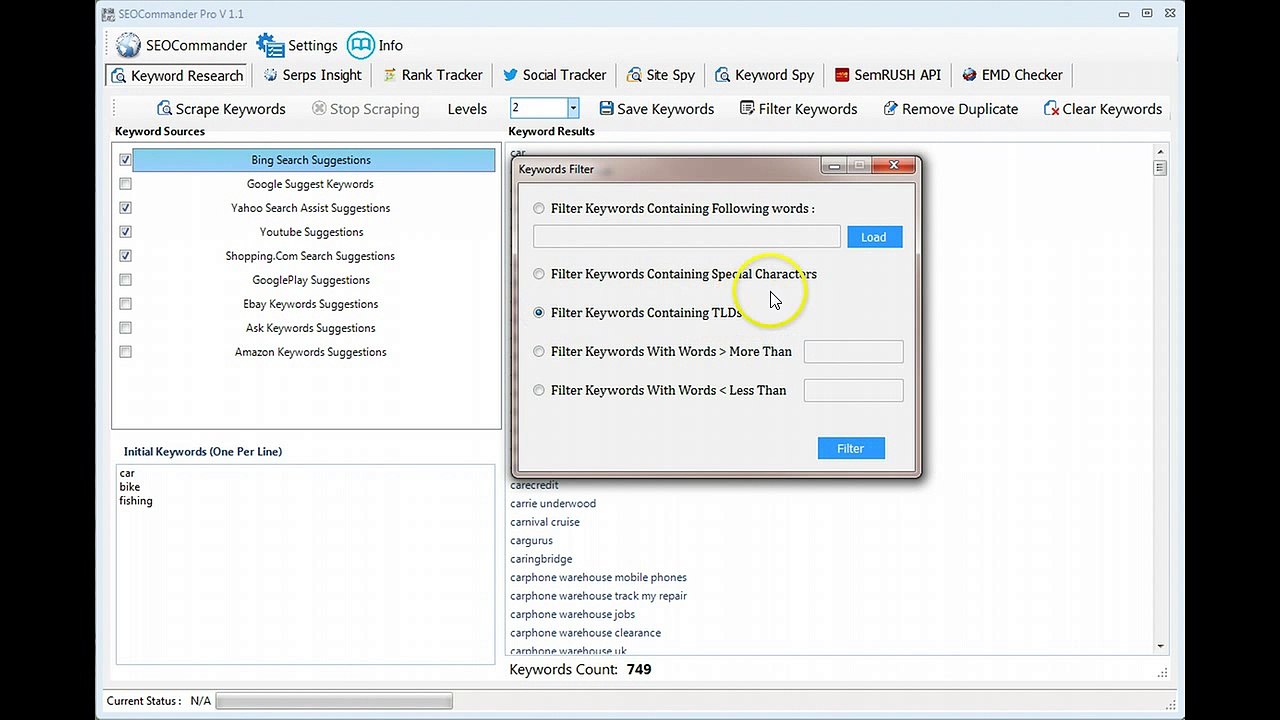Viewport: 1280px width, 720px height.
Task: Enable GooglePlay Suggestions source
Action: click(x=125, y=280)
